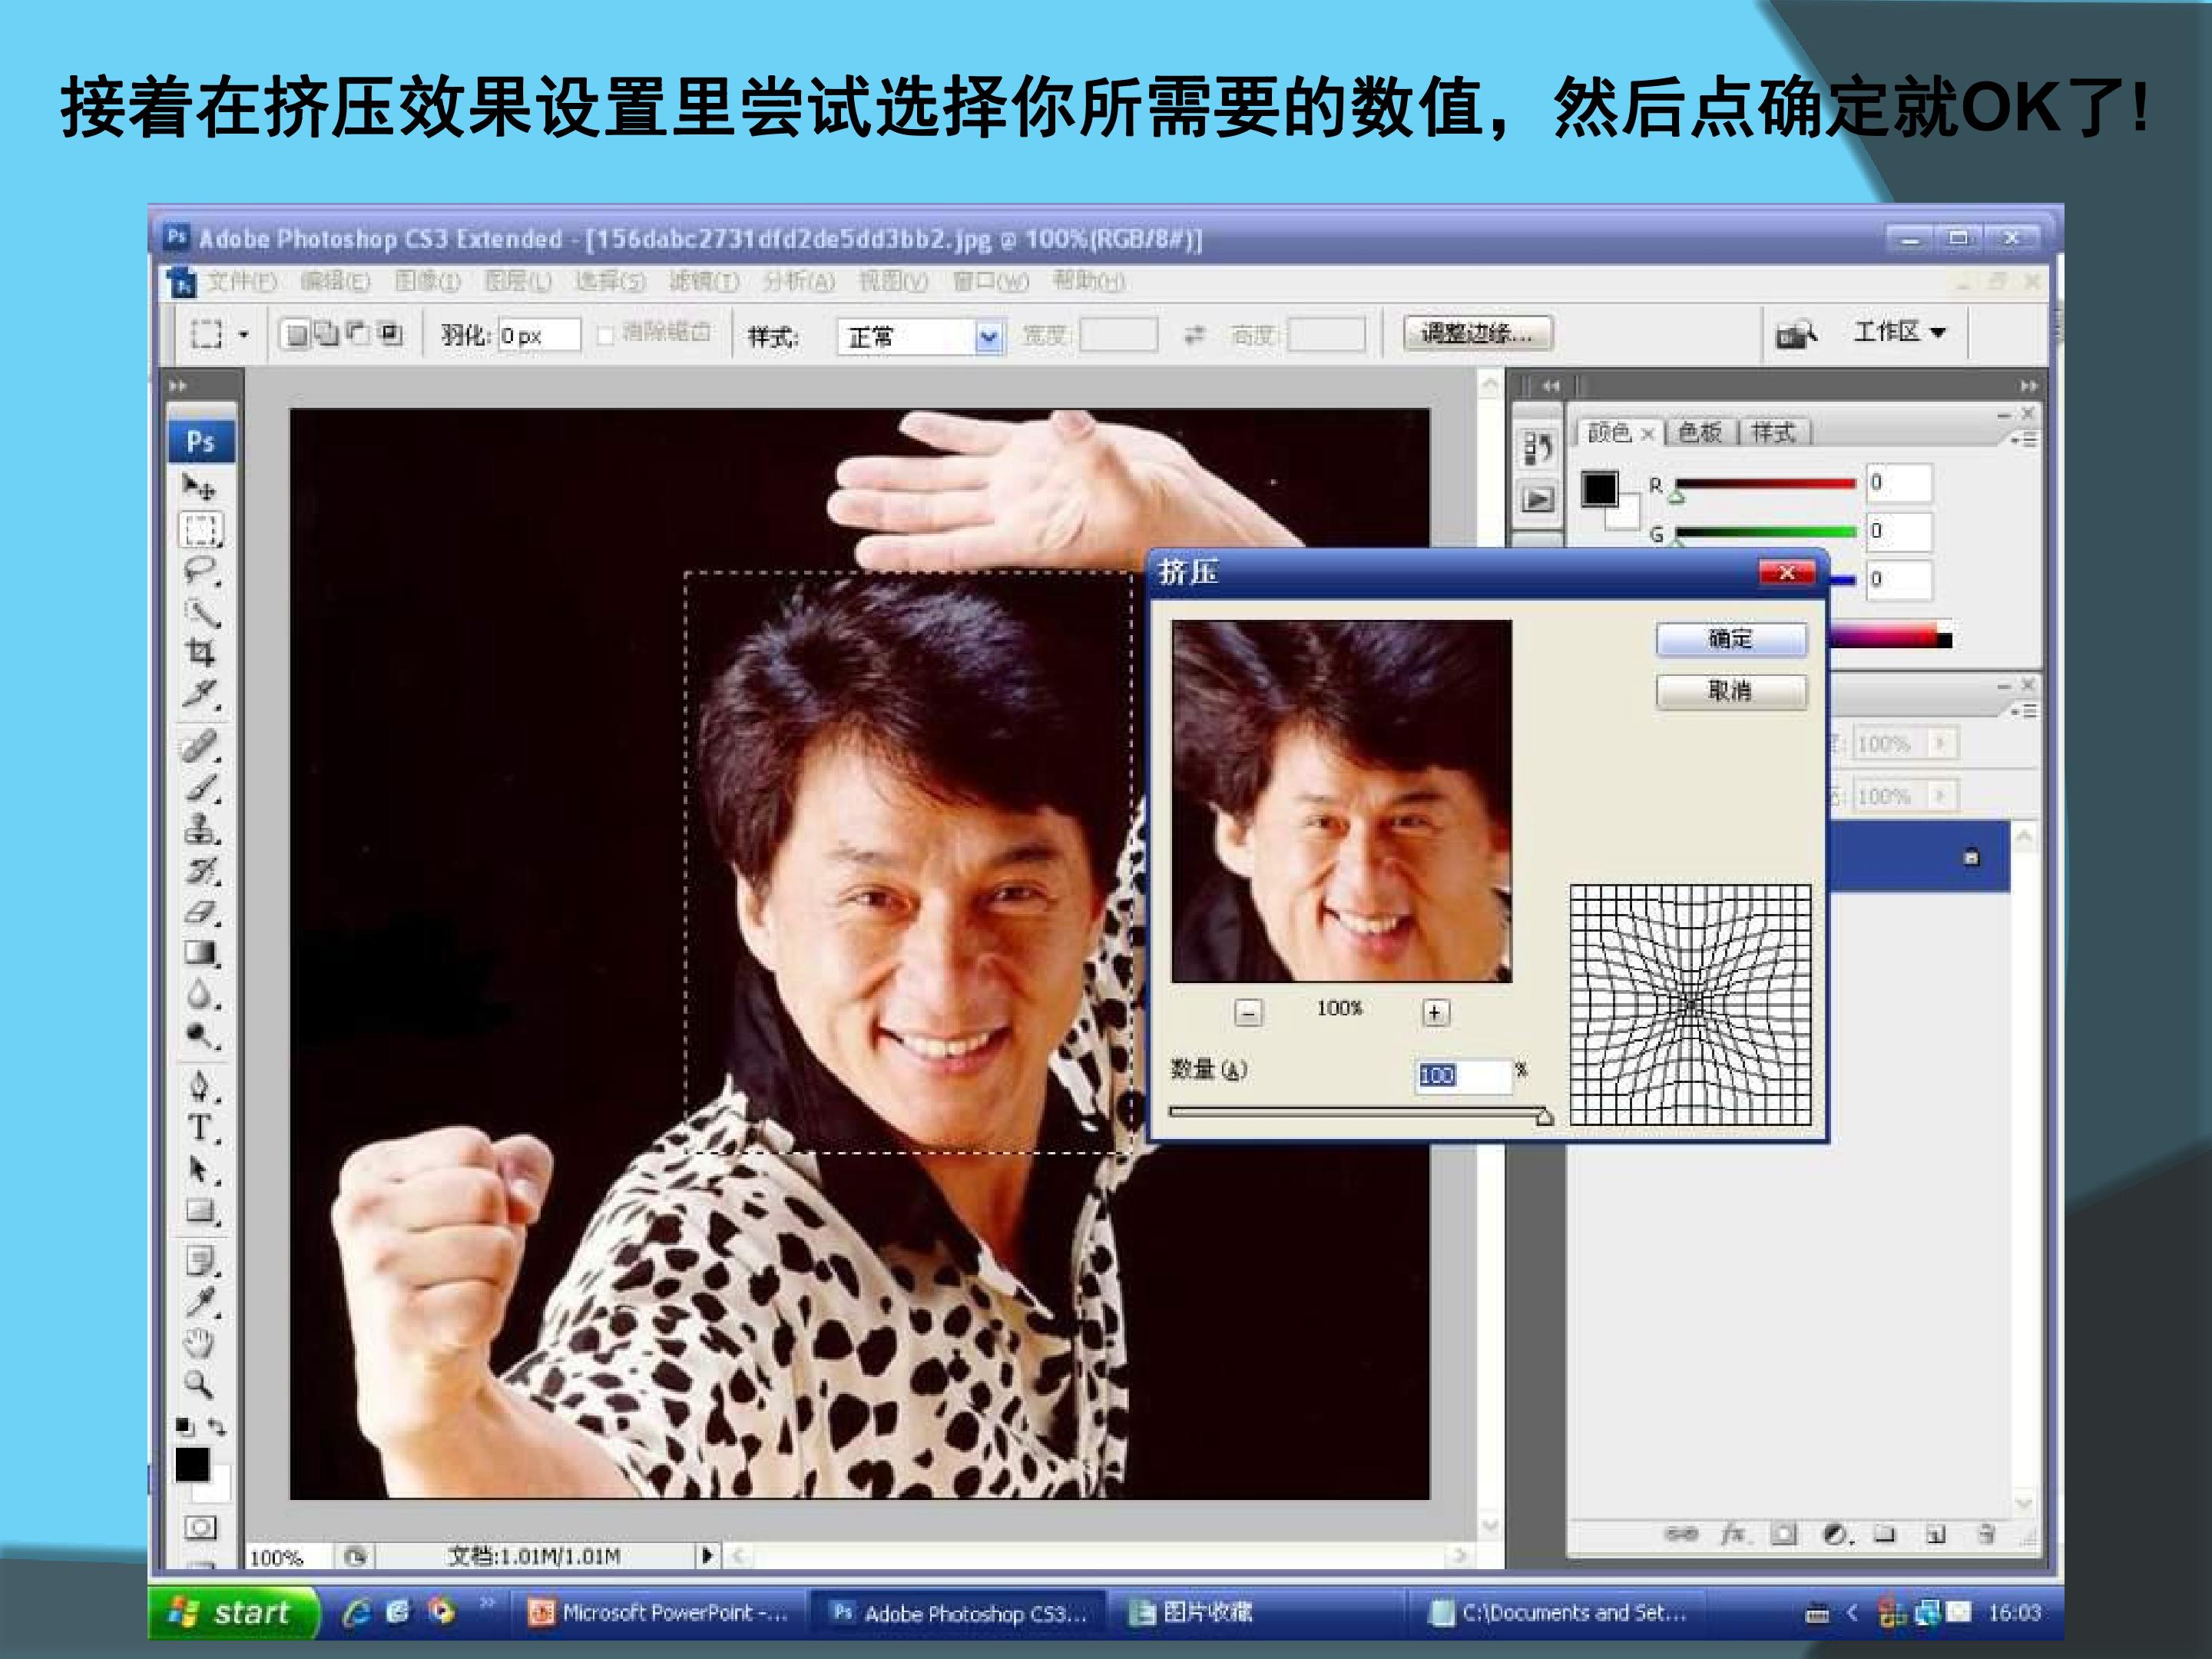Open the 滤镜 filter menu
The image size is (2212, 1659).
click(x=704, y=282)
